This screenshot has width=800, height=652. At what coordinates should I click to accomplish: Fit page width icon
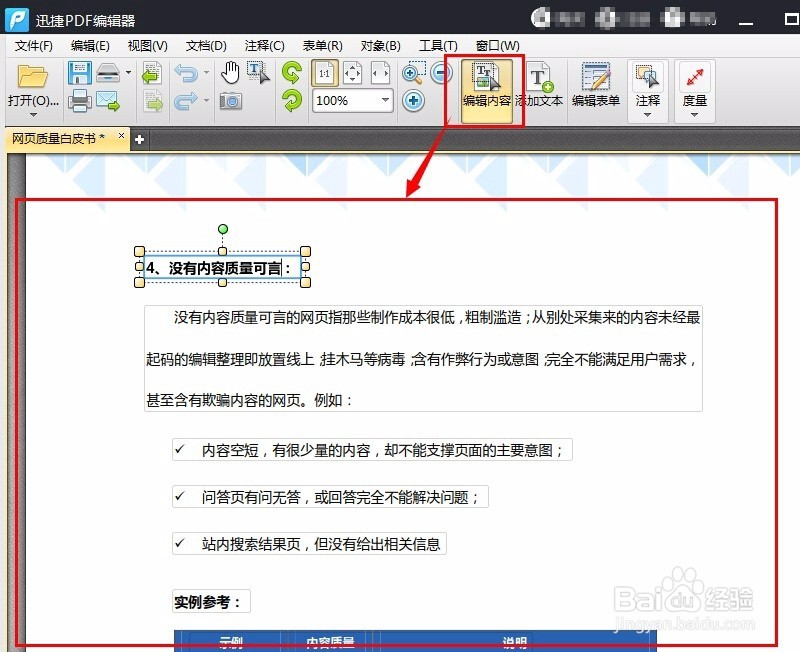pyautogui.click(x=380, y=73)
